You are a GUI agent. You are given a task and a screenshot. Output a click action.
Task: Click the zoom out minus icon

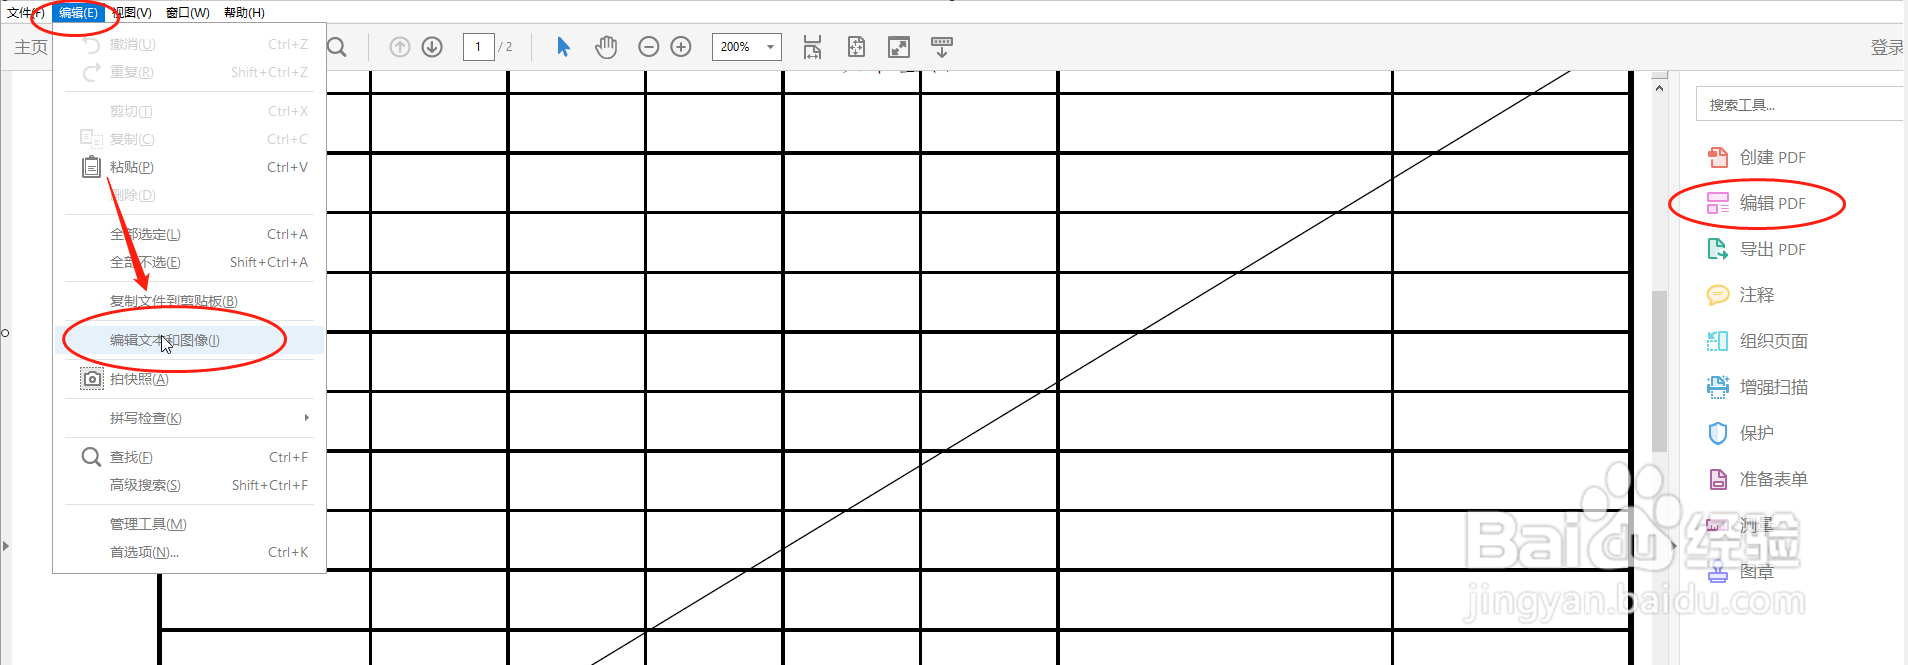coord(649,47)
